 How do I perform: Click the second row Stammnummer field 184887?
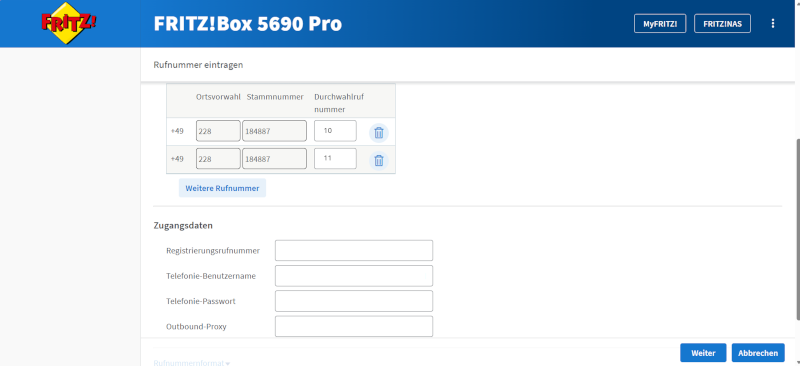(274, 158)
